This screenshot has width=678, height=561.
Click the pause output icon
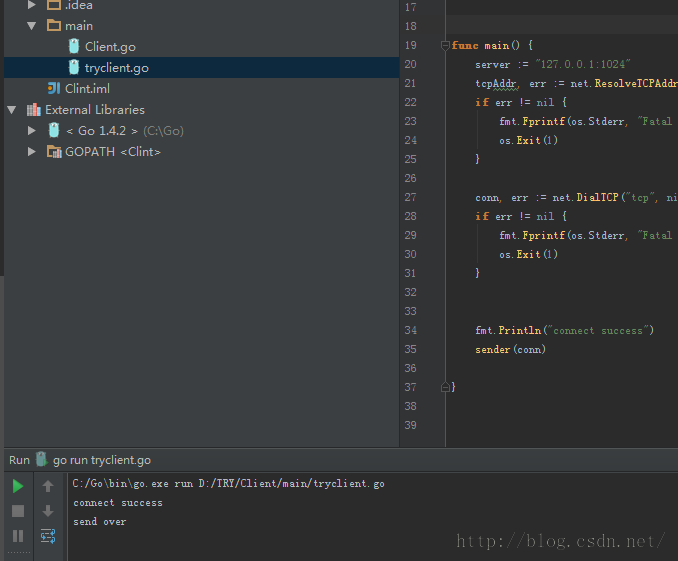[18, 536]
